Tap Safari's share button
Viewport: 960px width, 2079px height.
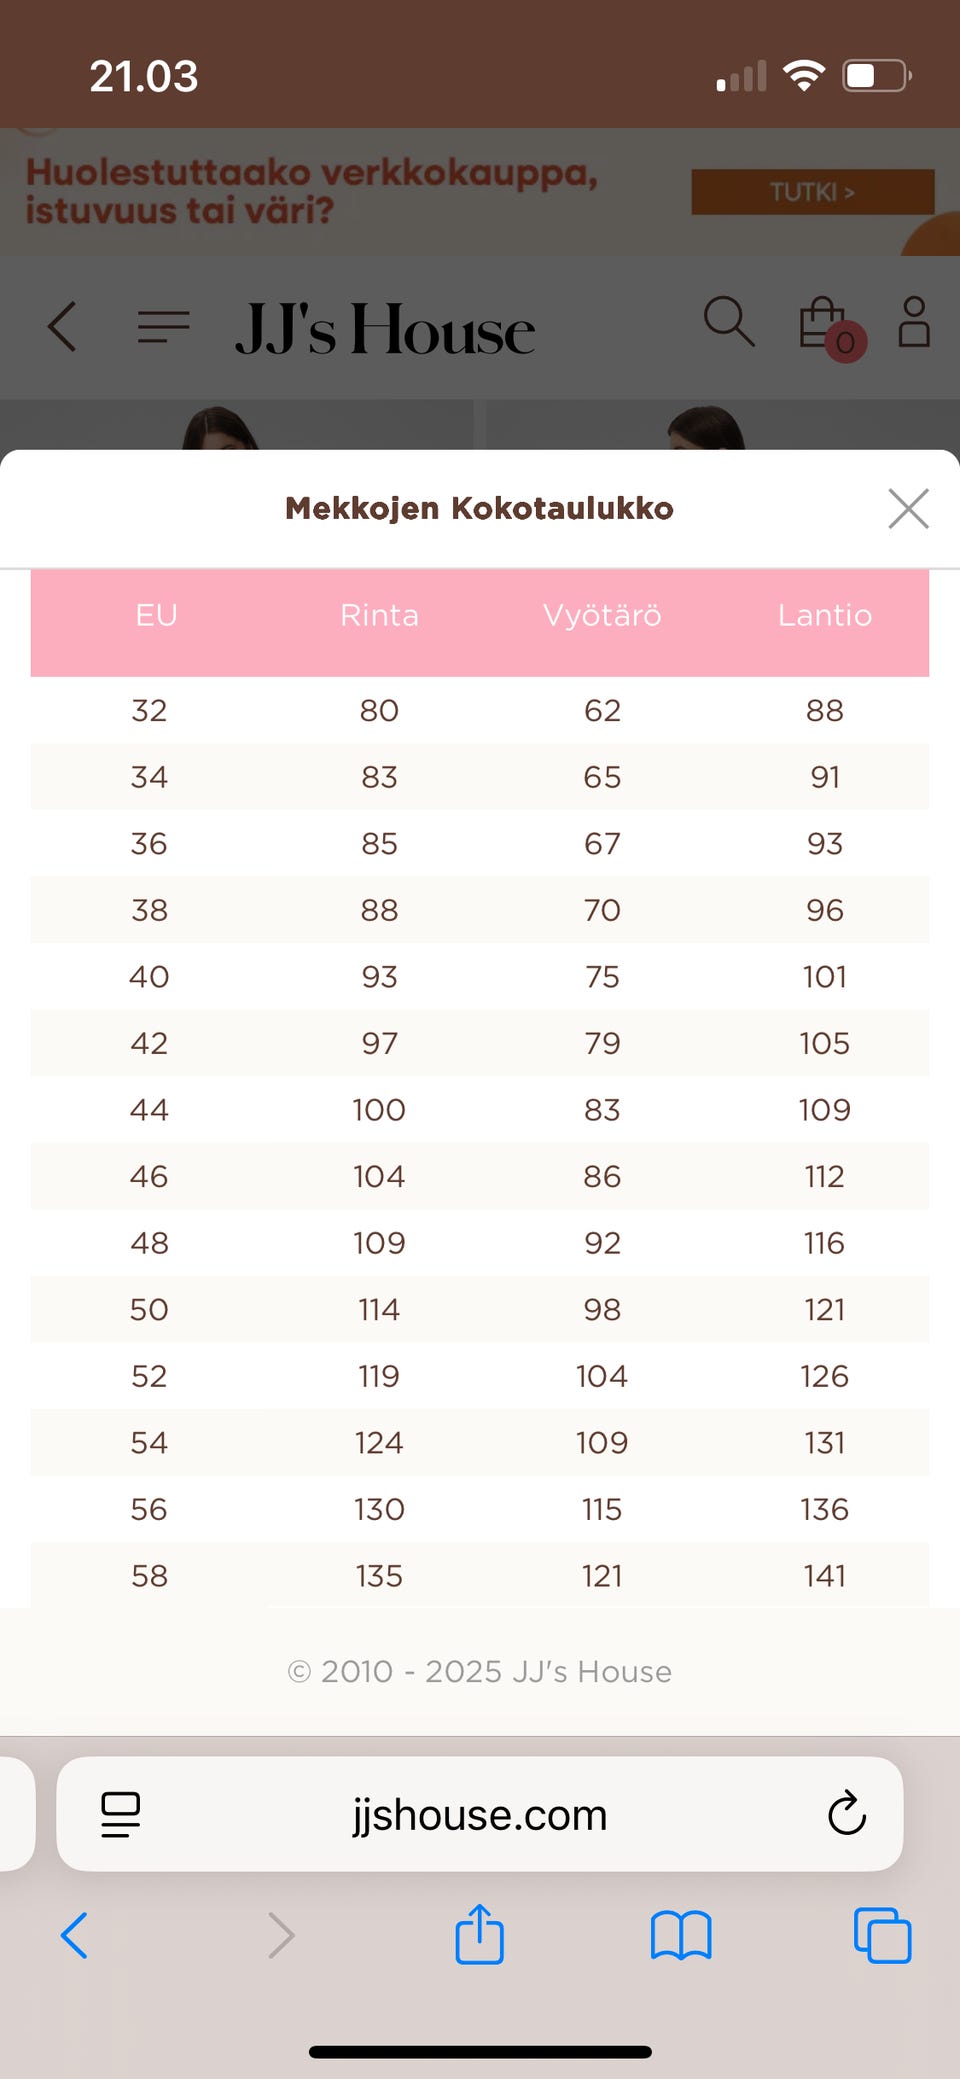coord(480,1935)
